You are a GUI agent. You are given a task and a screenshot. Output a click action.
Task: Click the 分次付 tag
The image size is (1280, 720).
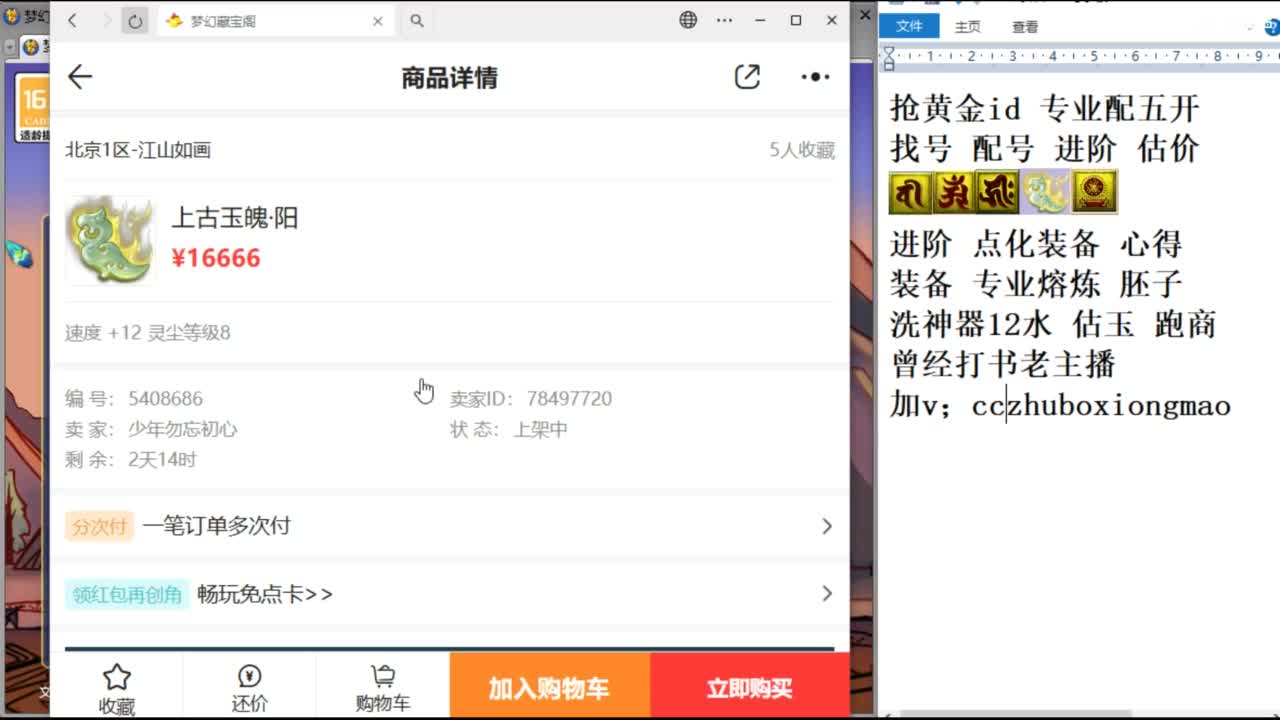coord(99,526)
